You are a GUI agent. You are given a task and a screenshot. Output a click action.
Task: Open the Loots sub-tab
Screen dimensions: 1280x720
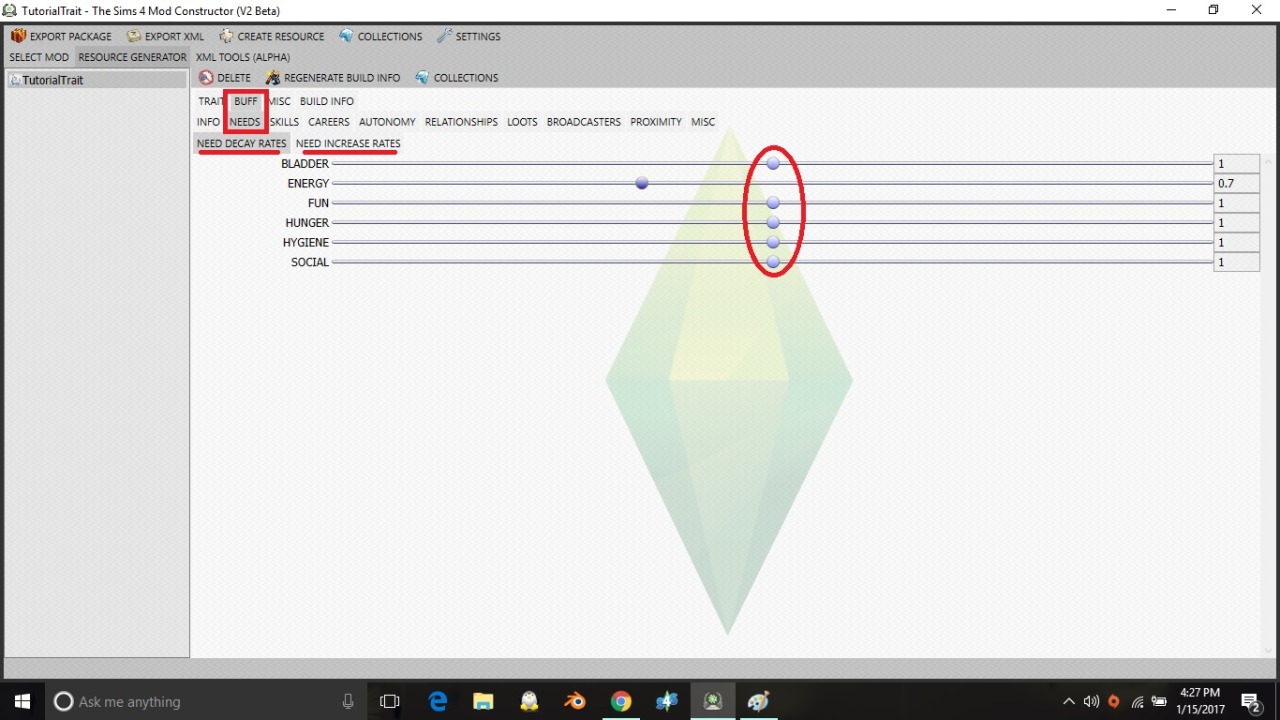coord(522,122)
